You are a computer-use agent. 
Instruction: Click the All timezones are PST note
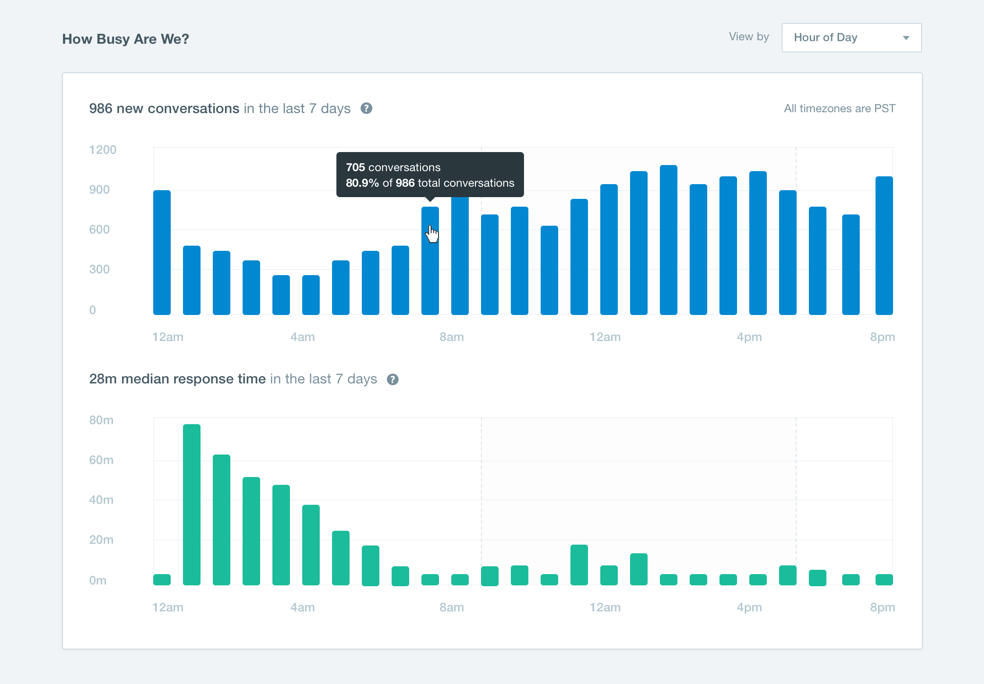tap(839, 108)
